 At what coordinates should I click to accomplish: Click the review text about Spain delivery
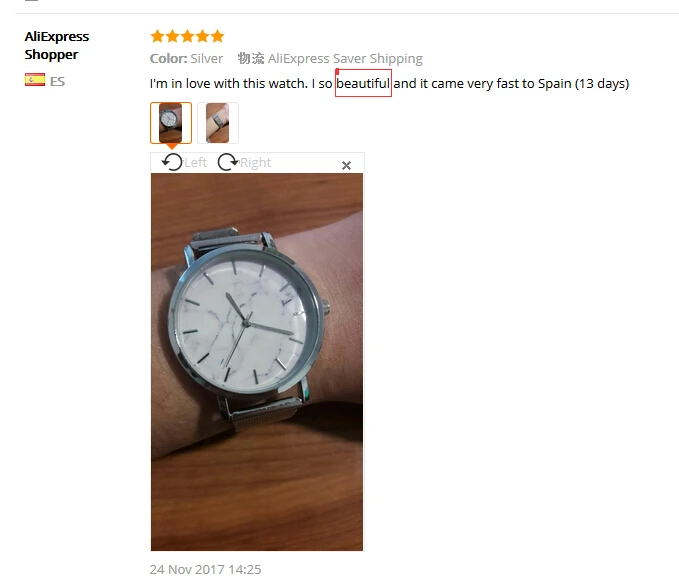(389, 83)
